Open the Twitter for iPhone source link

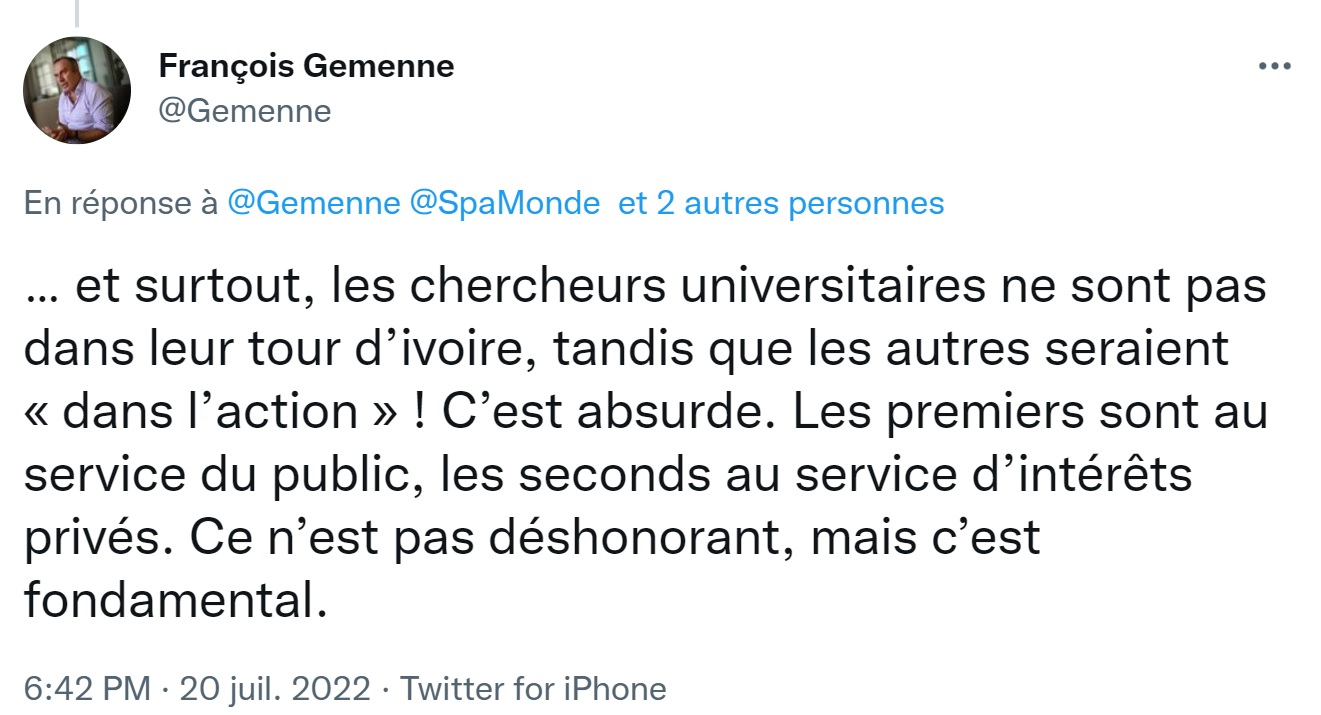click(533, 689)
